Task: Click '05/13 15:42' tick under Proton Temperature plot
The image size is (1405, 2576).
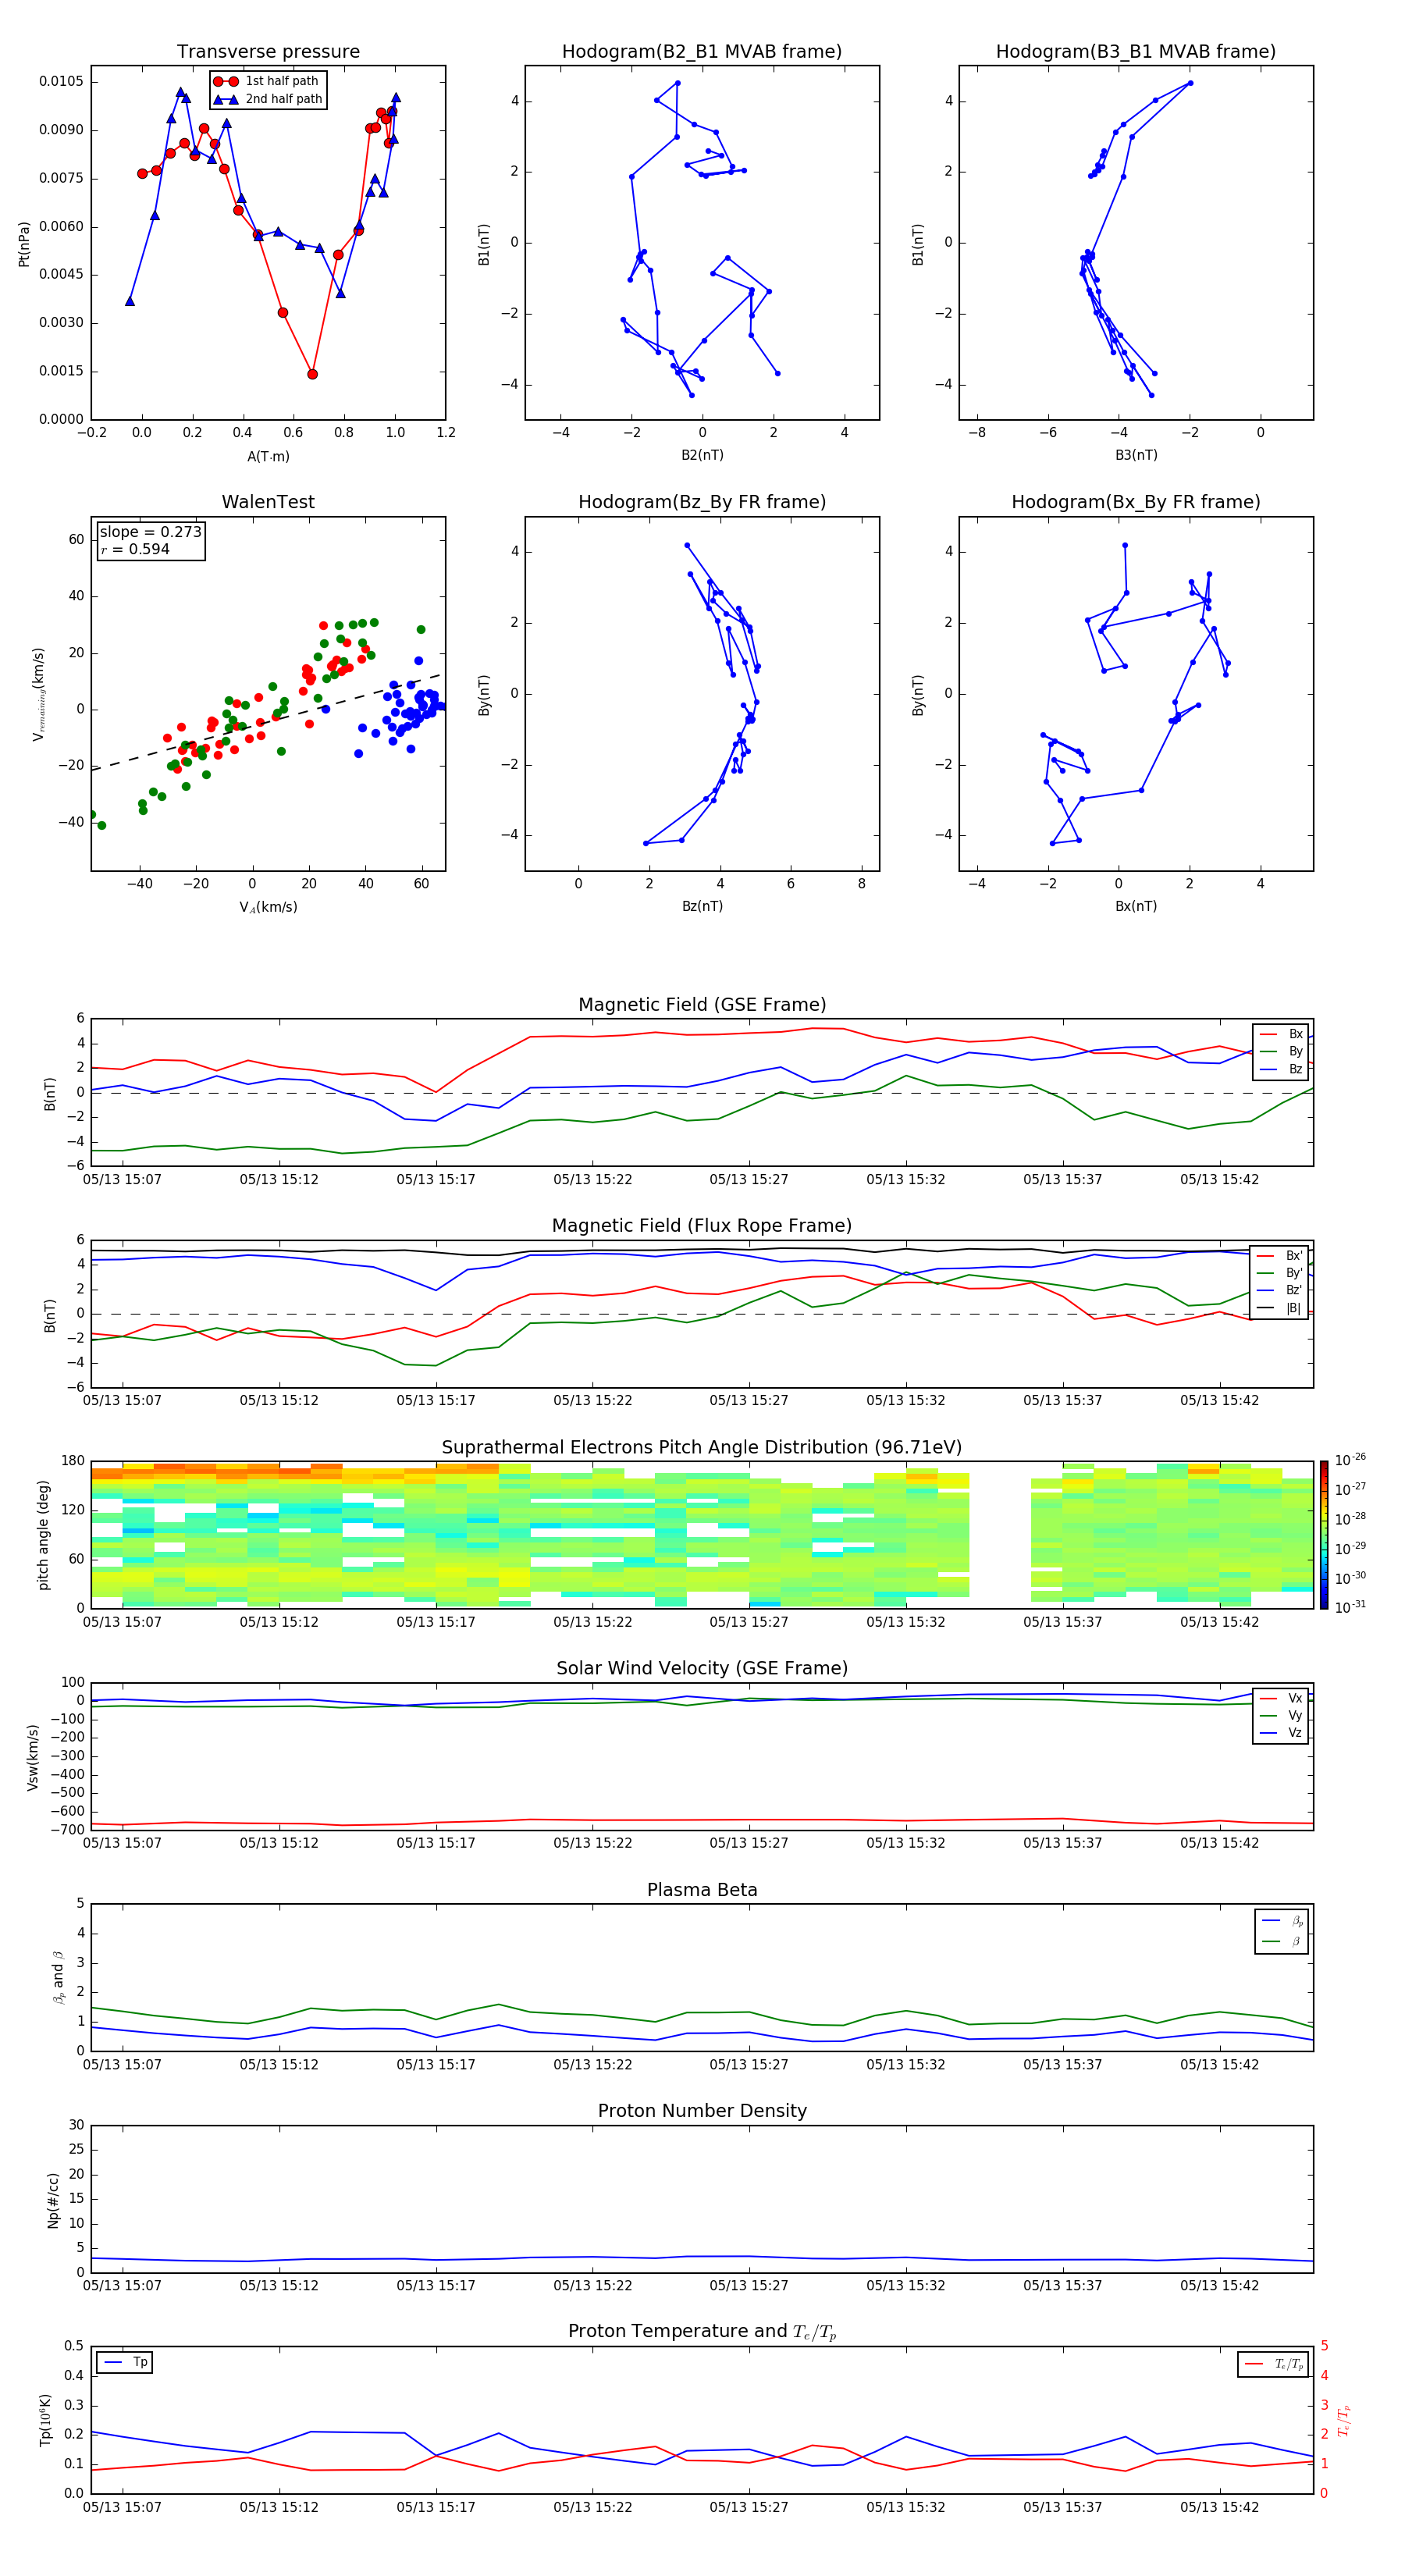Action: pyautogui.click(x=1219, y=2507)
